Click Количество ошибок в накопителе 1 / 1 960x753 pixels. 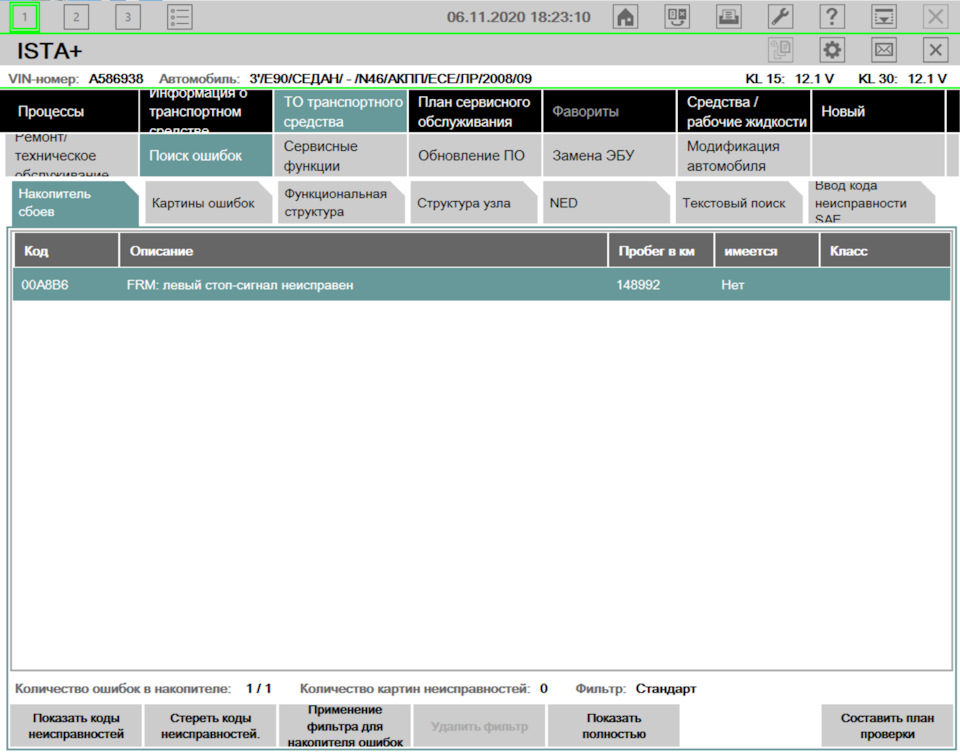point(143,689)
